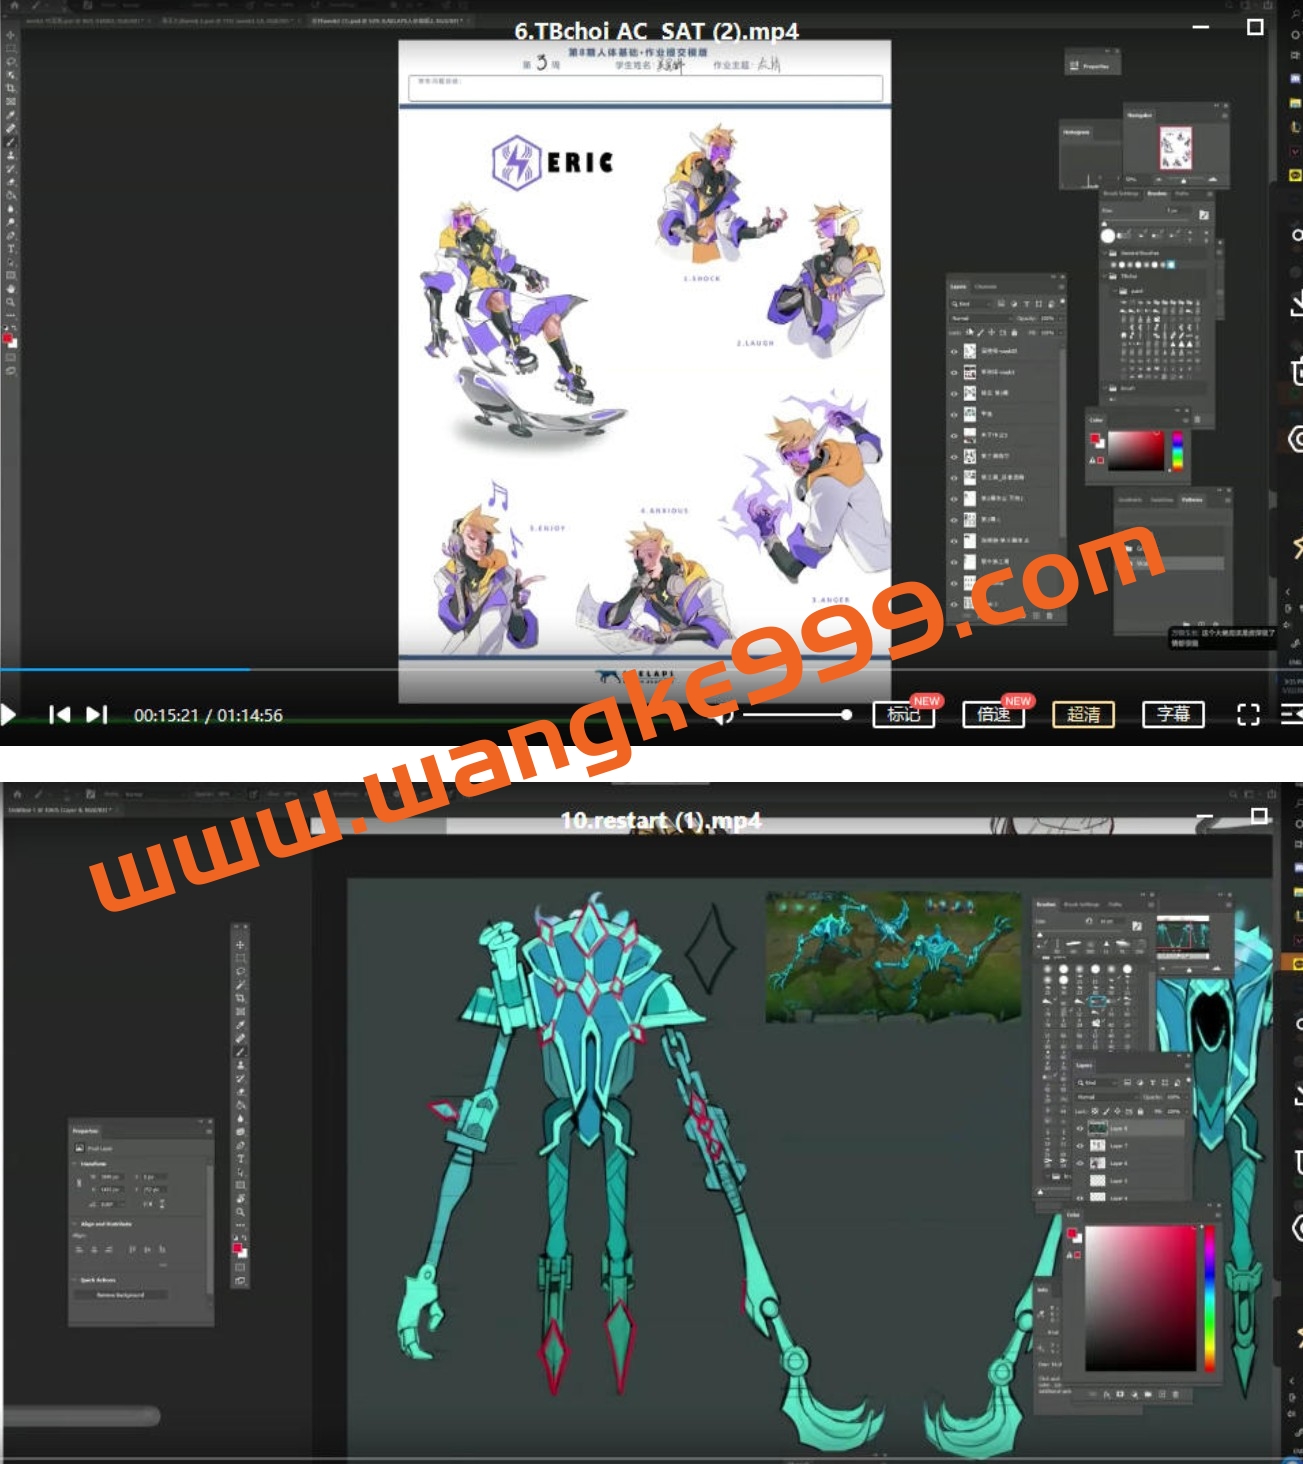Click the Remove Background quick action button
This screenshot has height=1464, width=1303.
click(120, 1294)
